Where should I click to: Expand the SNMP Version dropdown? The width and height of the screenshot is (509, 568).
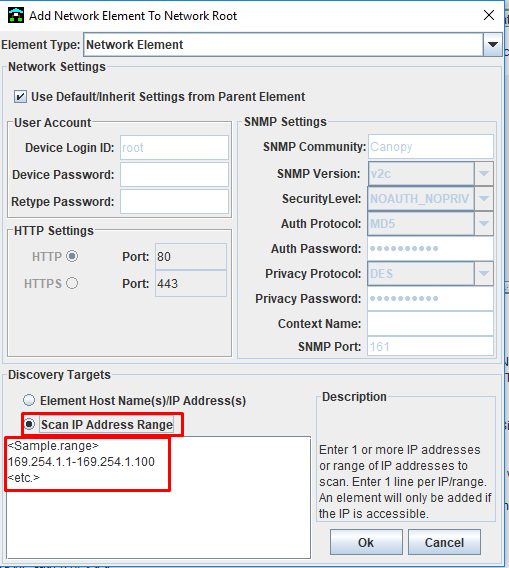click(484, 174)
